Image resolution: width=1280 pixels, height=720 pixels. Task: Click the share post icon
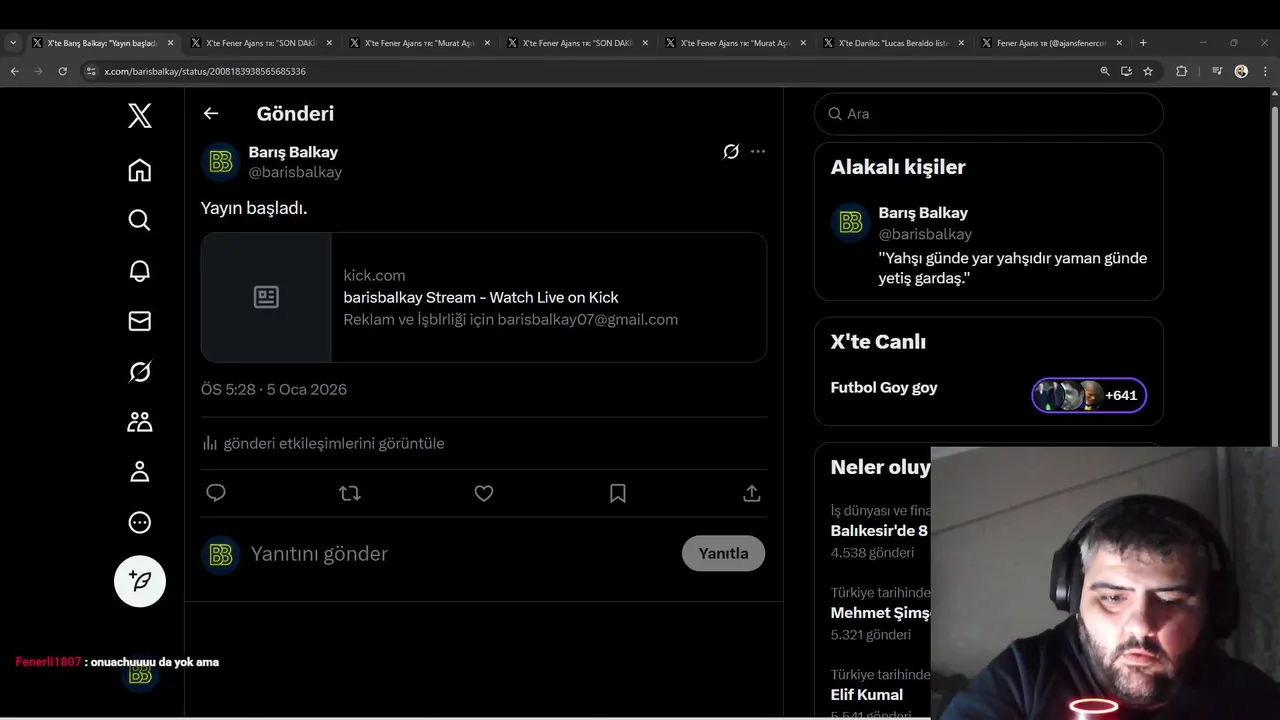coord(752,493)
